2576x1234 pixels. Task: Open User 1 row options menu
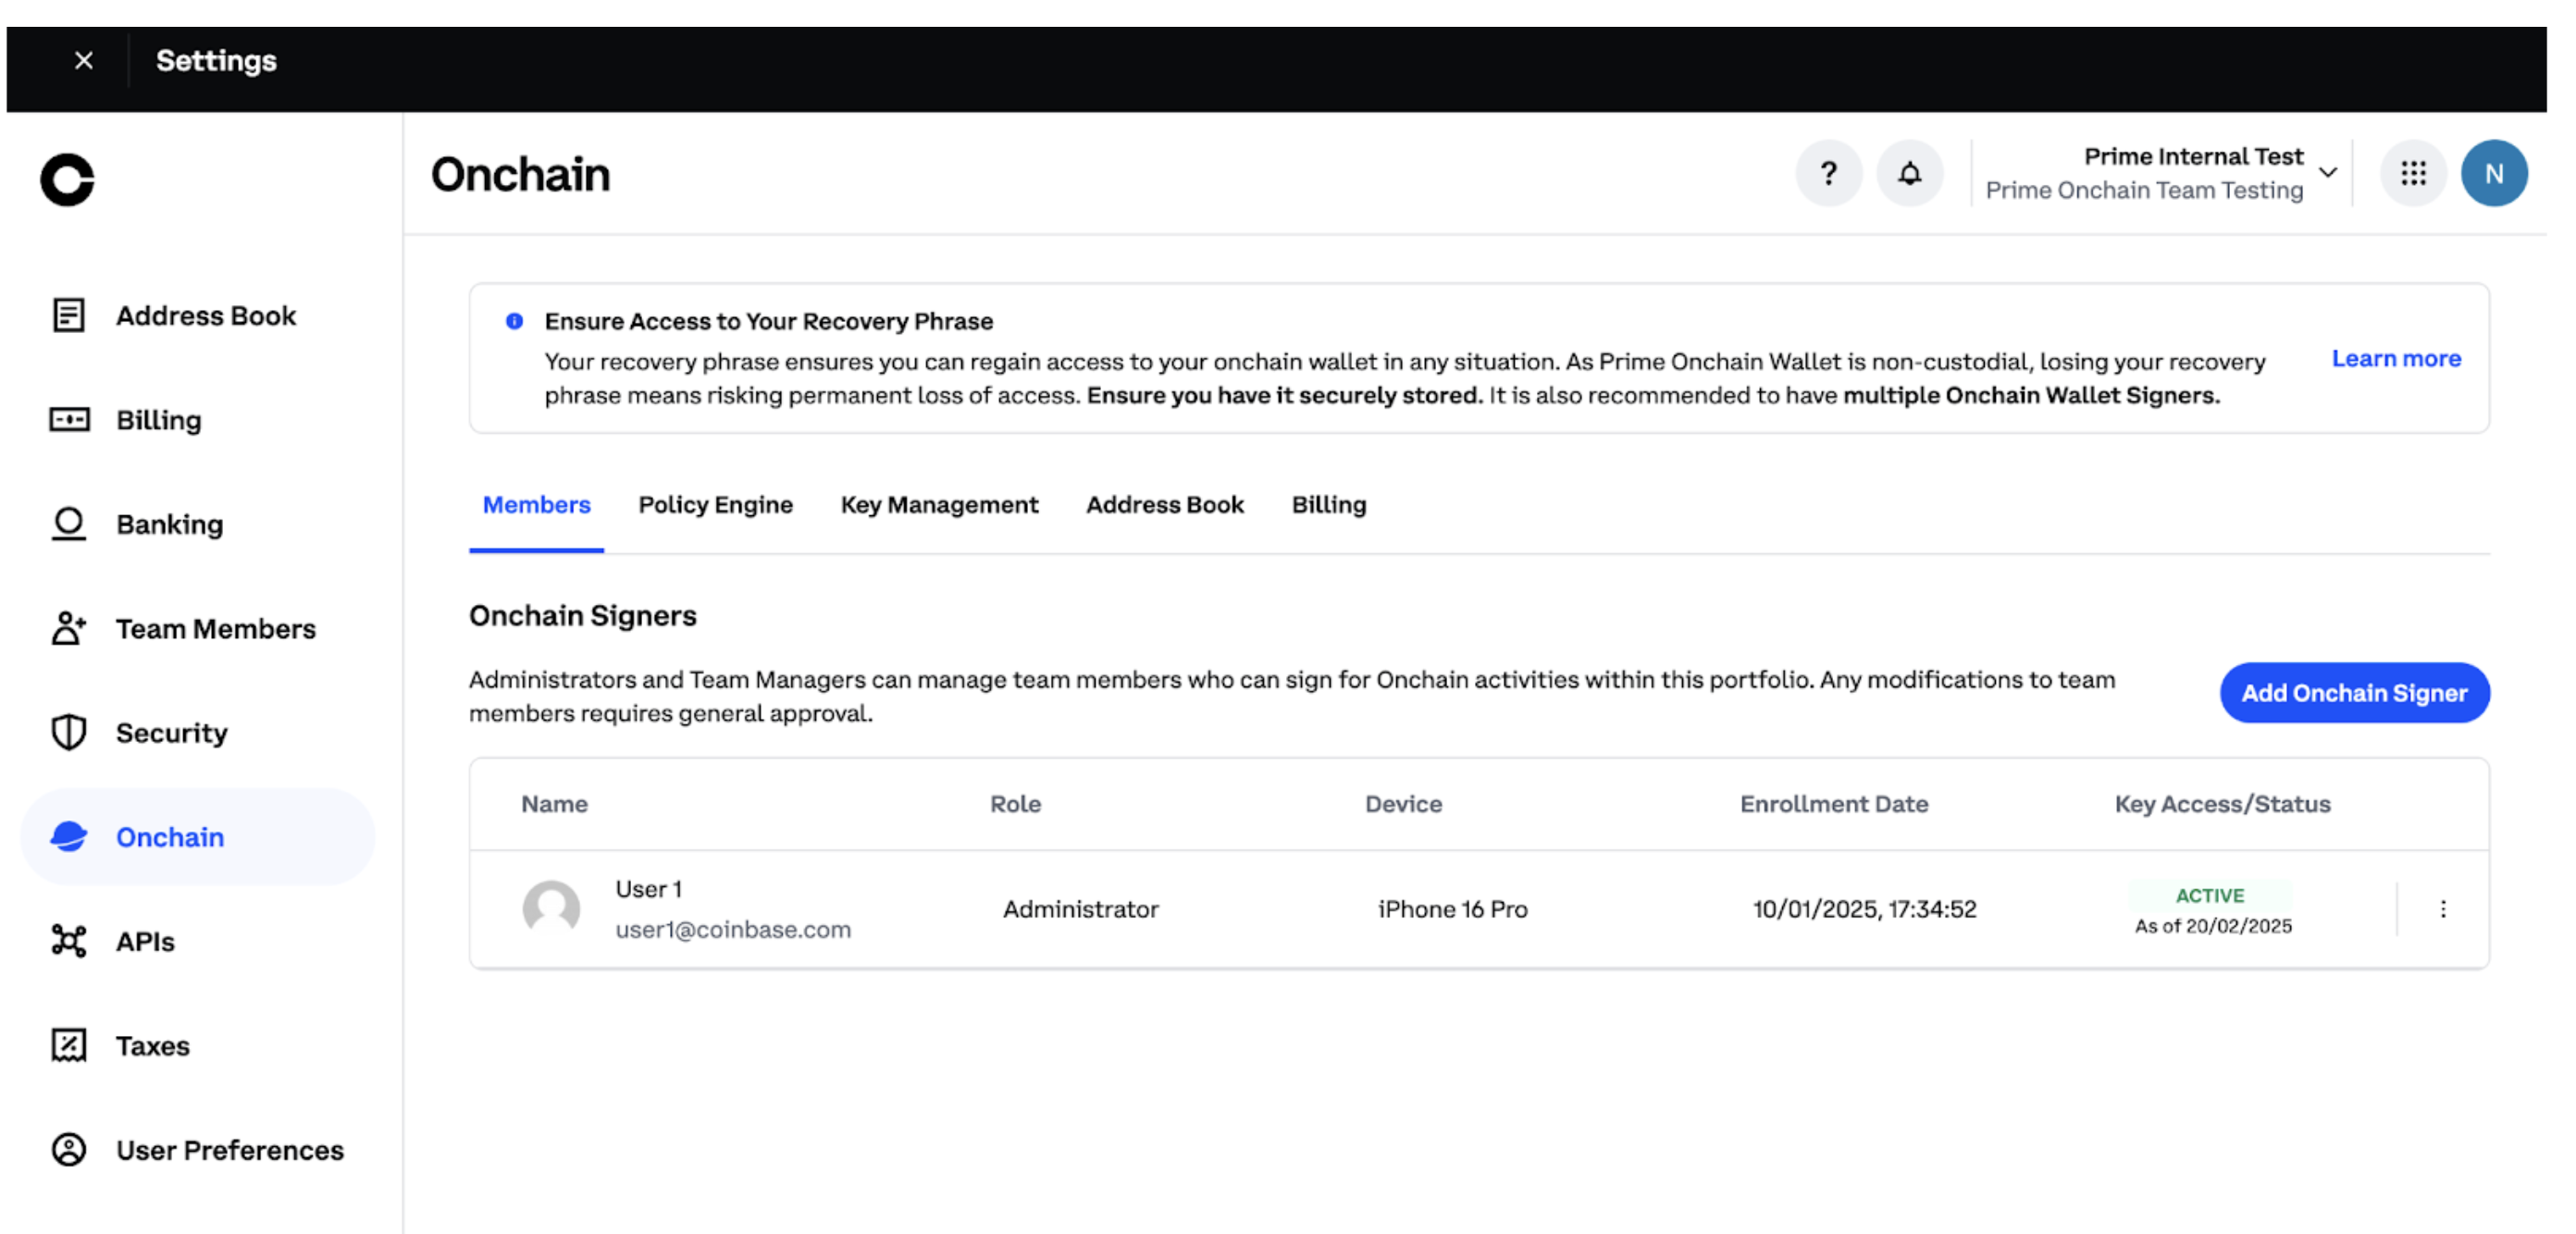coord(2442,908)
